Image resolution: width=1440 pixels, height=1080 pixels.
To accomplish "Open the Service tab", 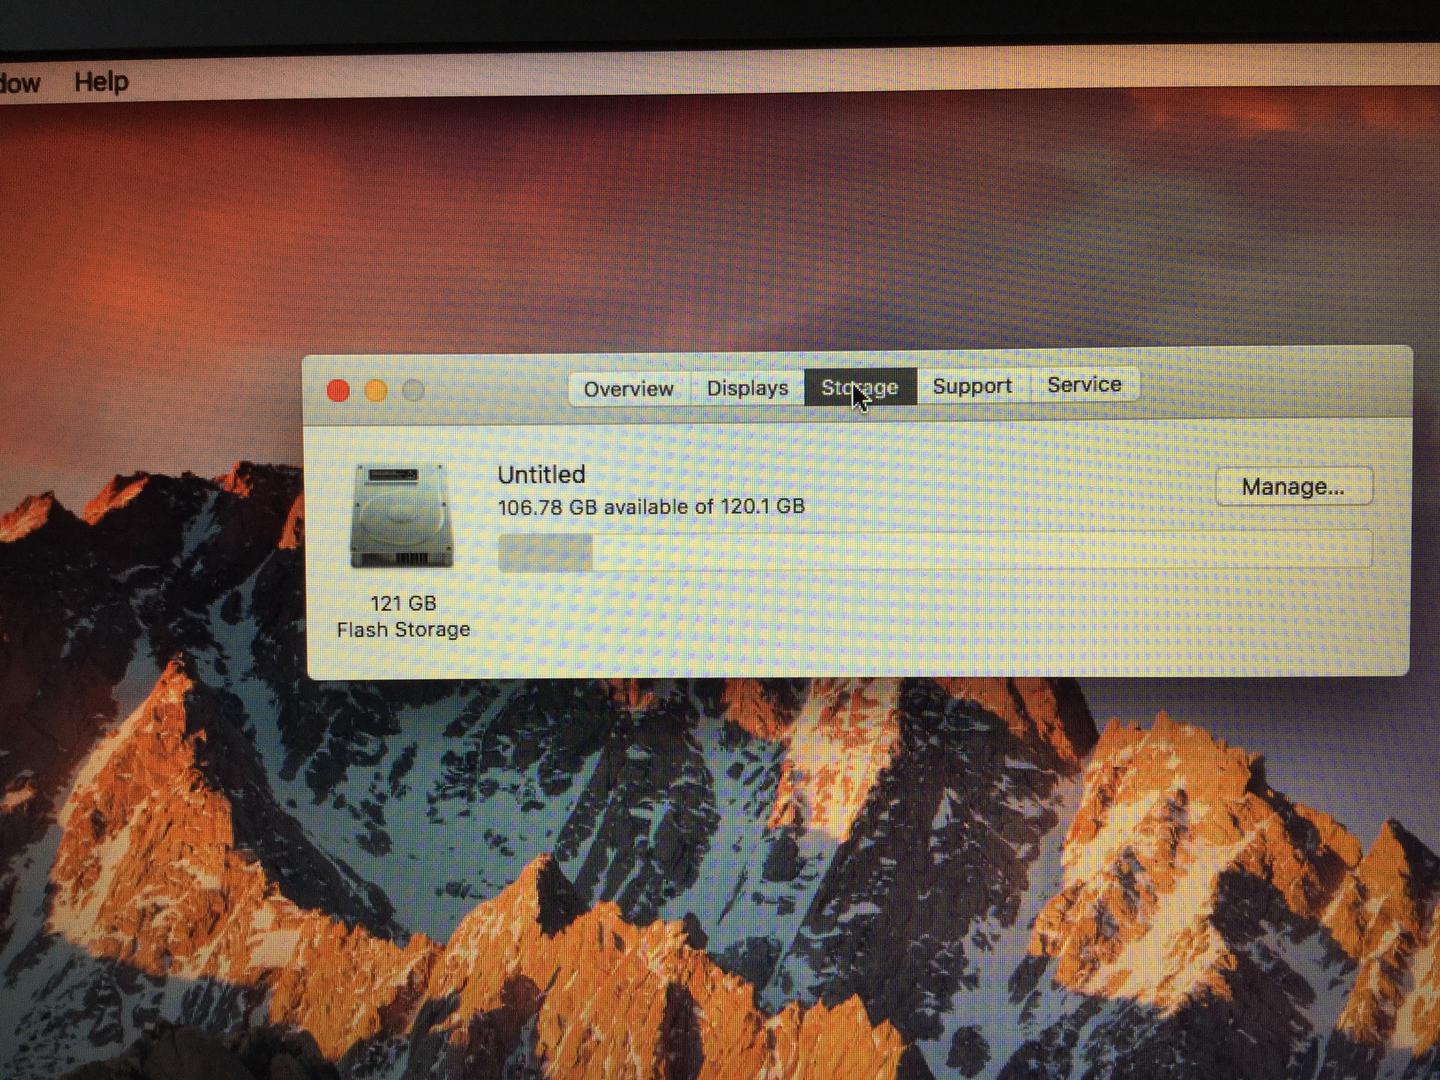I will point(1084,384).
